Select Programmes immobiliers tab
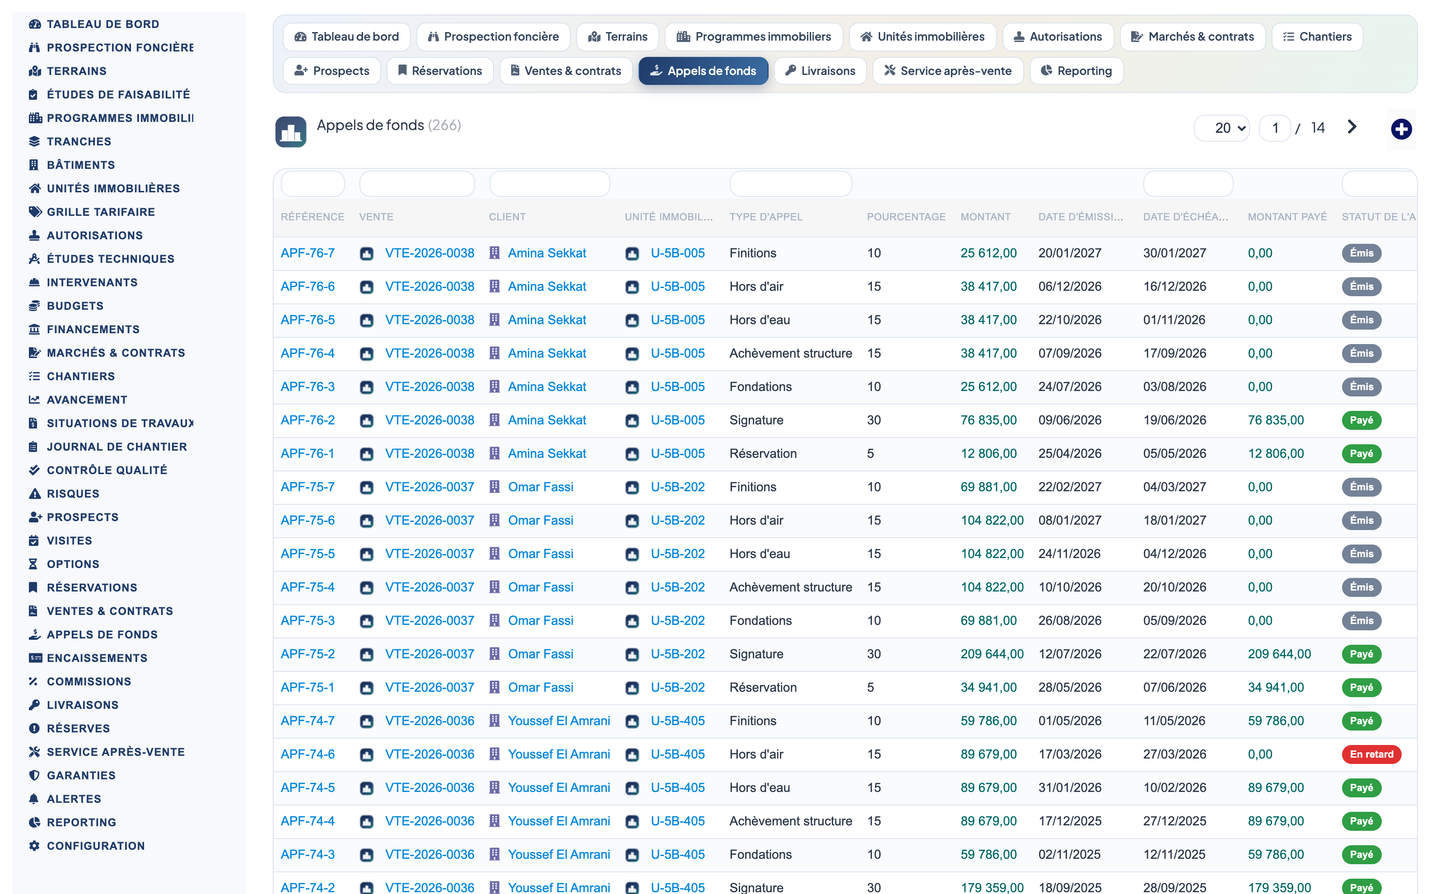 pos(754,37)
